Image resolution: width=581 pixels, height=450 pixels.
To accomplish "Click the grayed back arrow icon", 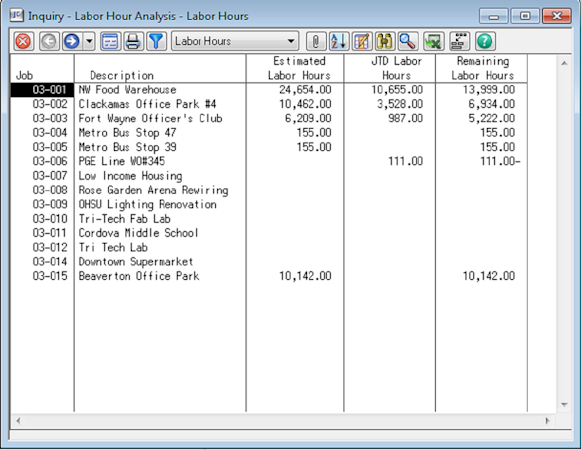I will click(x=49, y=41).
